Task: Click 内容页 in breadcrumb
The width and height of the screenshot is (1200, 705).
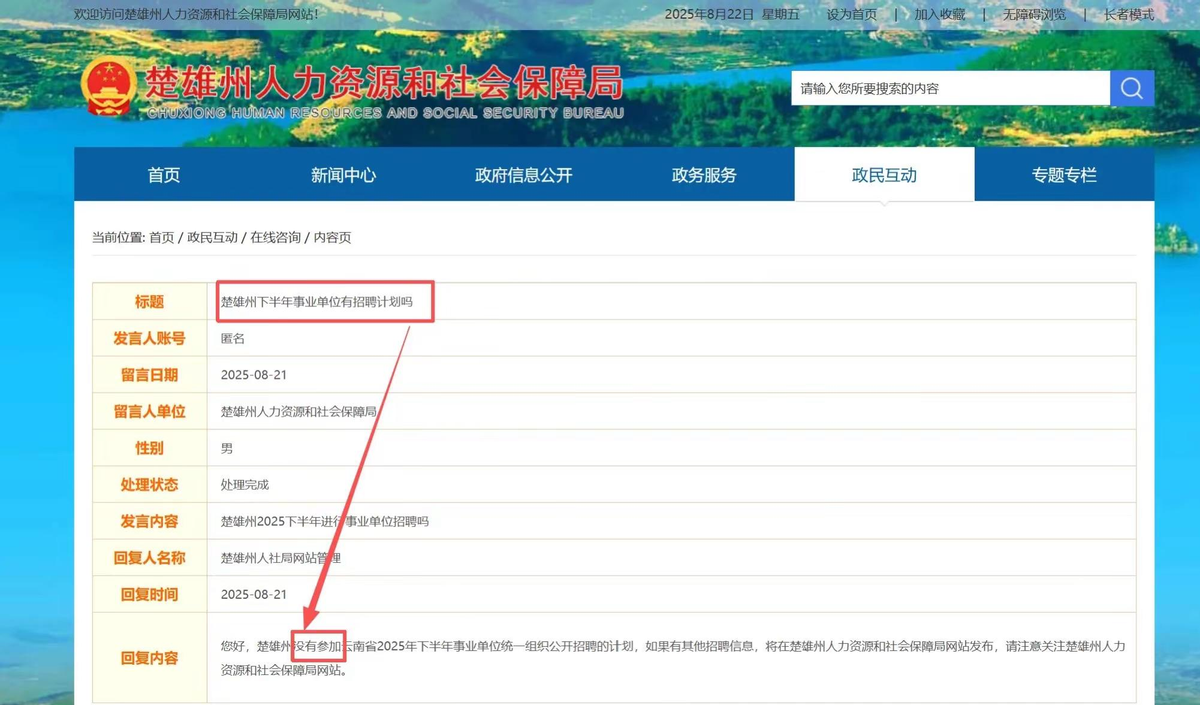Action: (333, 237)
